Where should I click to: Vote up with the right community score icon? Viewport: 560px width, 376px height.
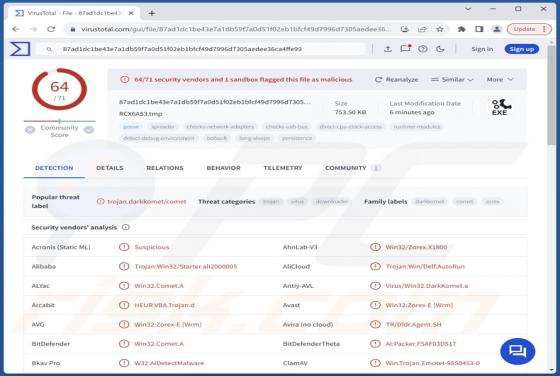[x=89, y=130]
